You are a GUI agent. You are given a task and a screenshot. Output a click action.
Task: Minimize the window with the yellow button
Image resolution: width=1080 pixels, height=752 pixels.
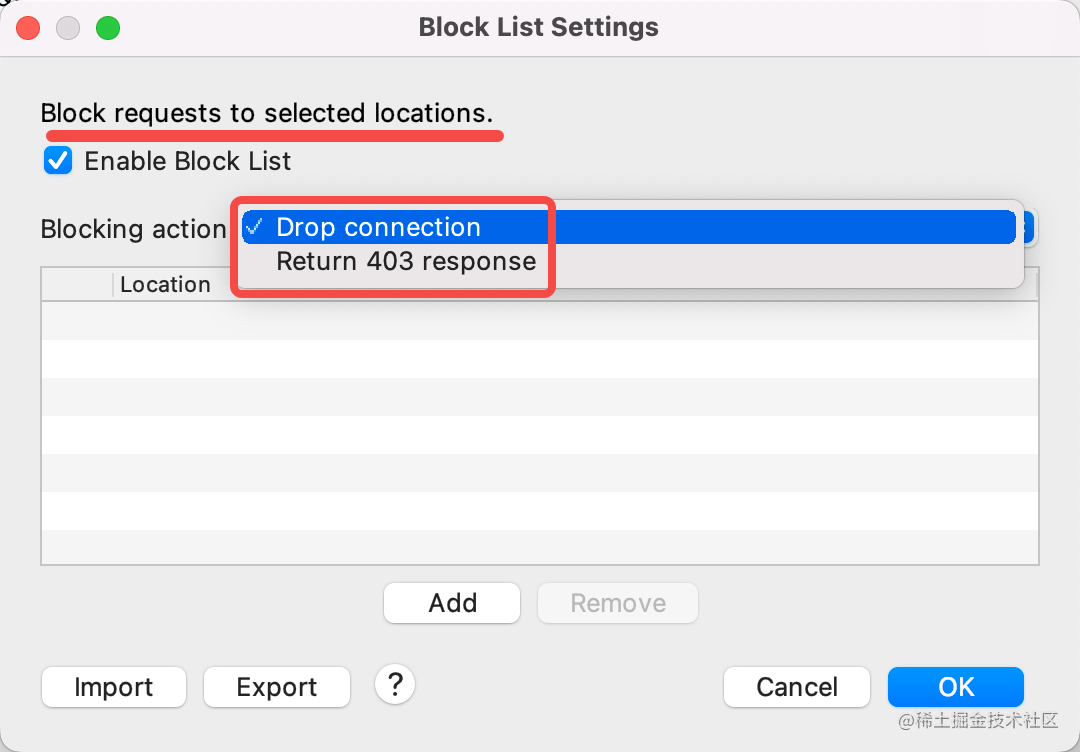[x=68, y=28]
